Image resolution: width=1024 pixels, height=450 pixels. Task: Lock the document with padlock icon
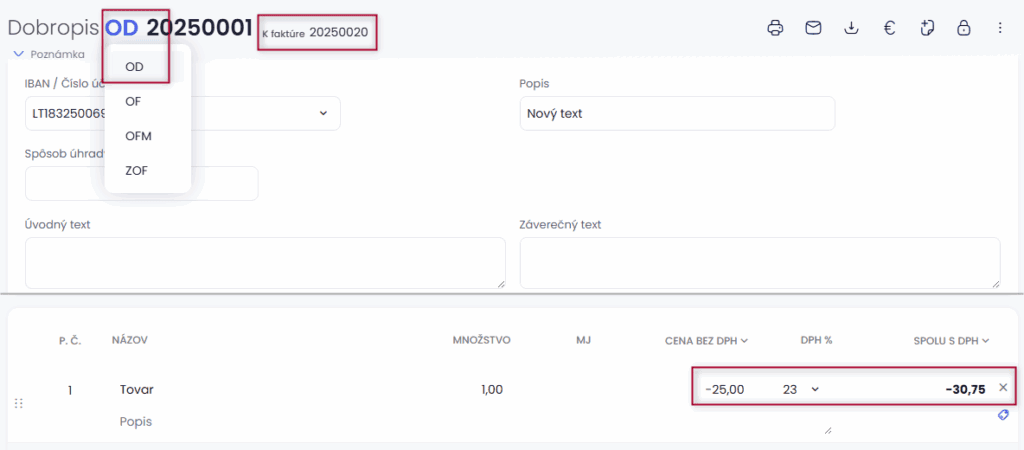click(963, 28)
